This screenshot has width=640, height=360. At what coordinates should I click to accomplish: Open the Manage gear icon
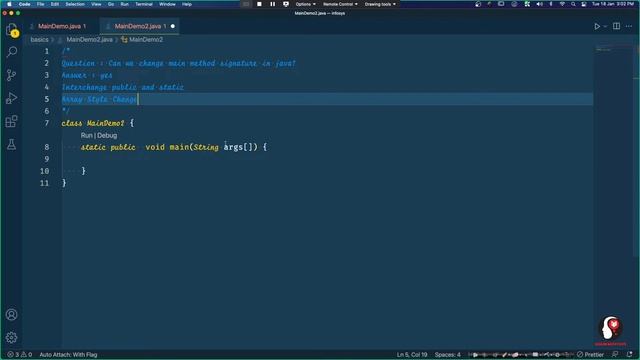(11, 337)
